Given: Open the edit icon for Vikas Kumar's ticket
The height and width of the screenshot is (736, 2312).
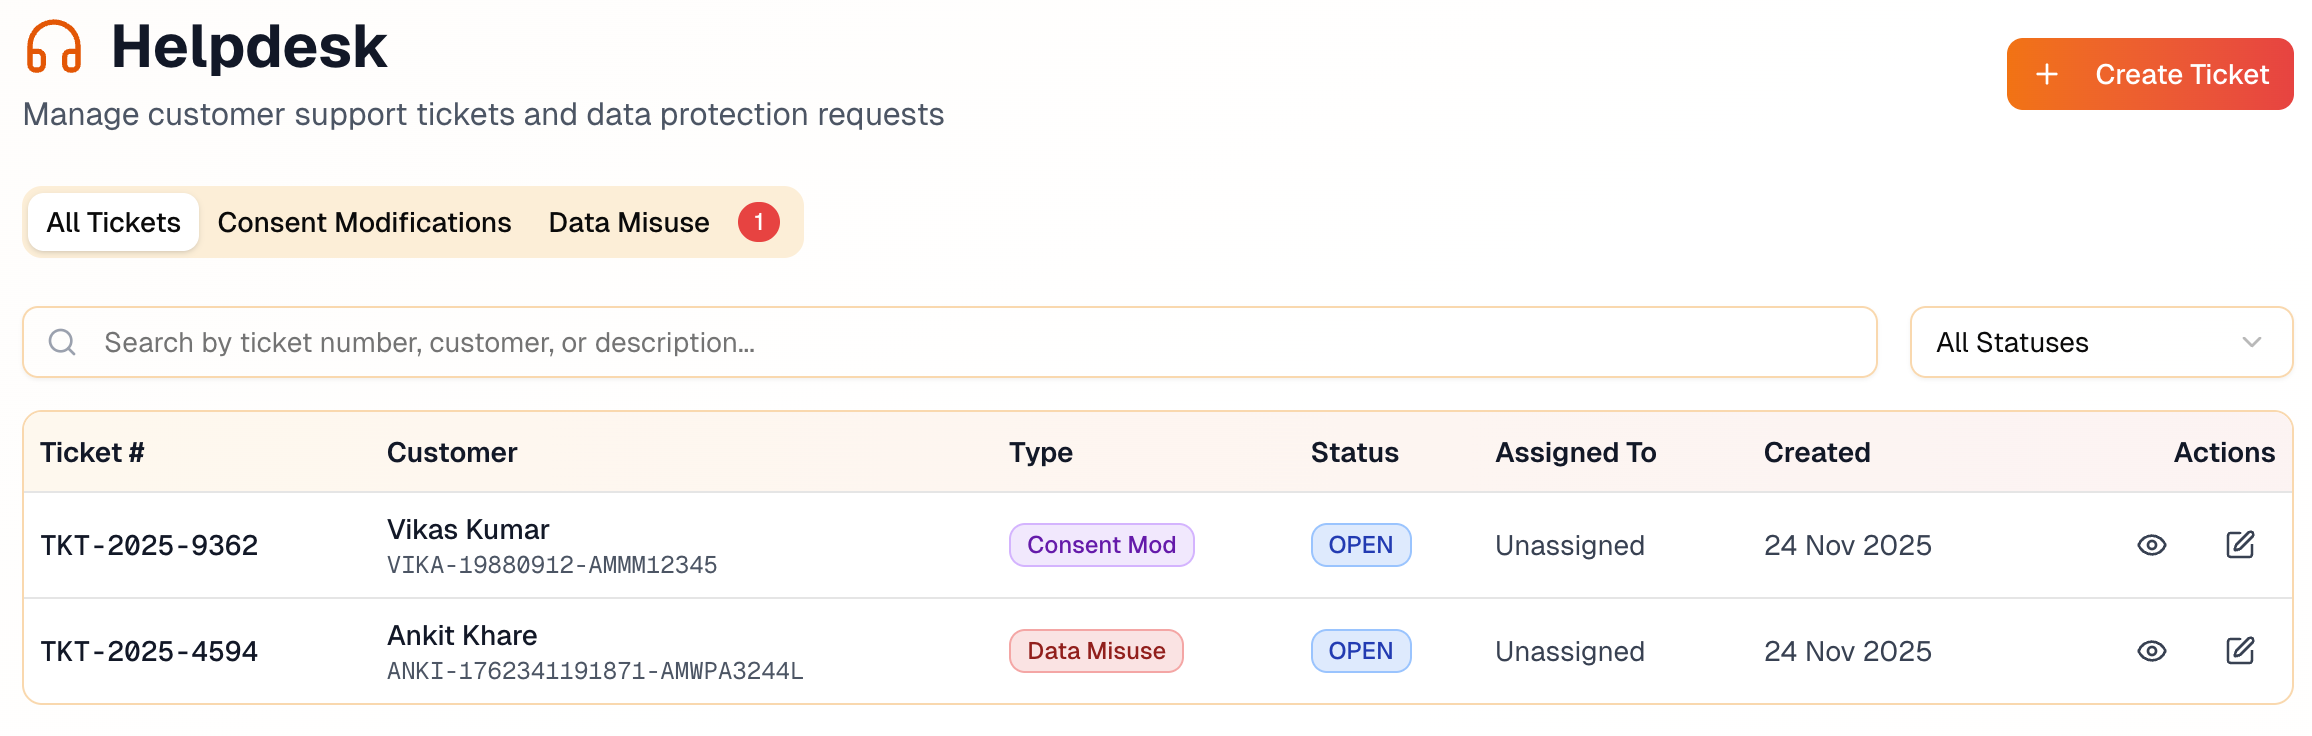Looking at the screenshot, I should click(x=2240, y=545).
